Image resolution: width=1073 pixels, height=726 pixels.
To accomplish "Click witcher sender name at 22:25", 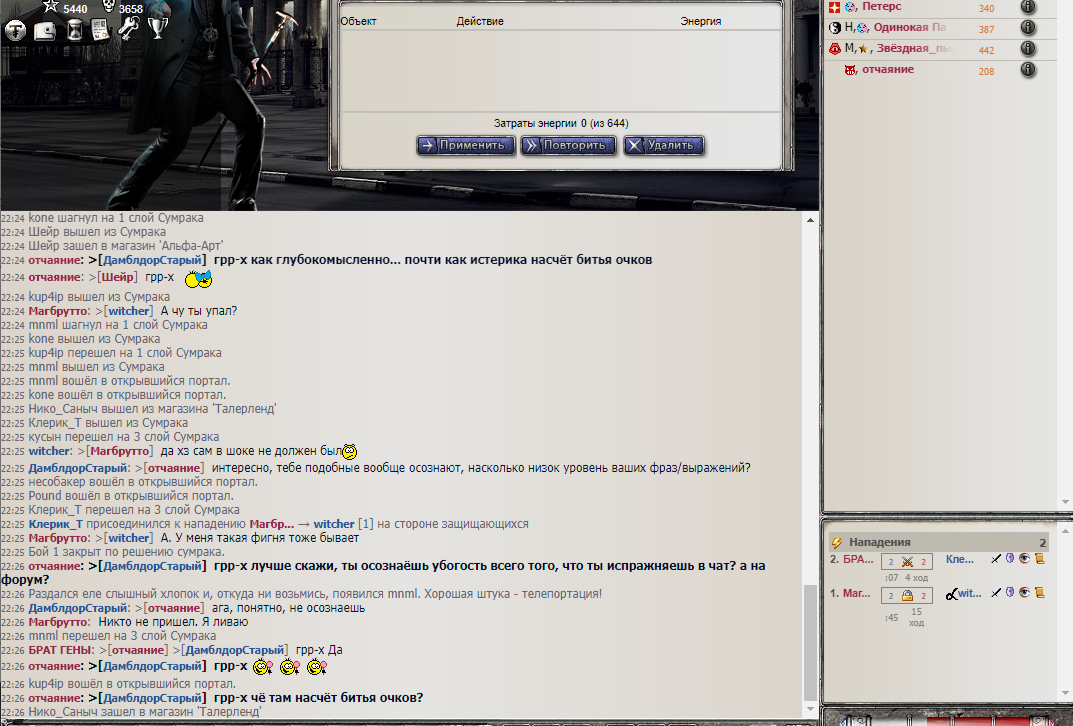I will point(49,451).
